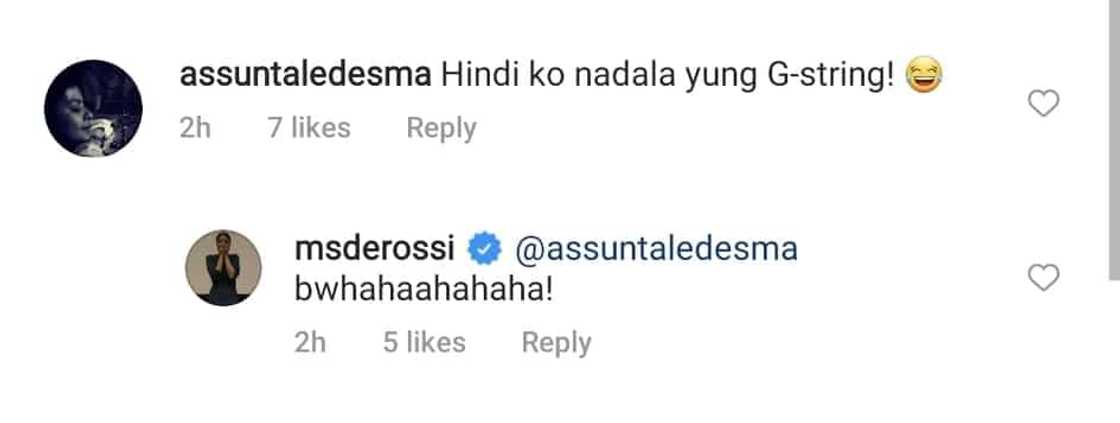1120x423 pixels.
Task: Like the msderossi reply with the heart
Action: click(x=1043, y=278)
